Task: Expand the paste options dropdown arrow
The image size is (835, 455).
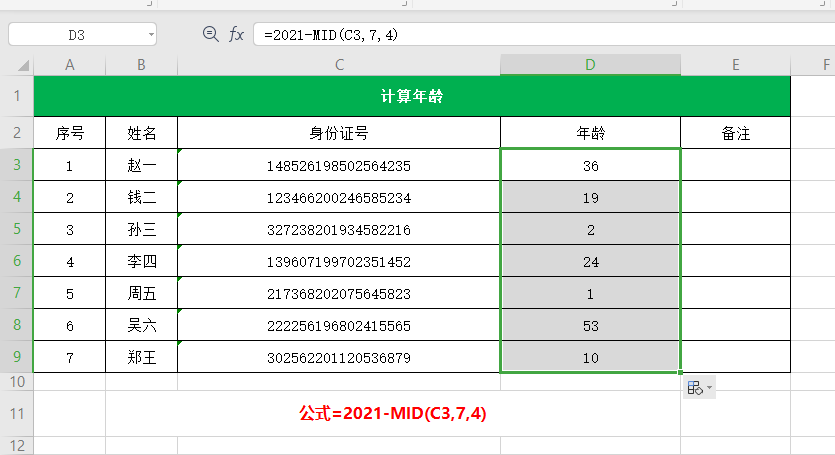Action: click(709, 387)
